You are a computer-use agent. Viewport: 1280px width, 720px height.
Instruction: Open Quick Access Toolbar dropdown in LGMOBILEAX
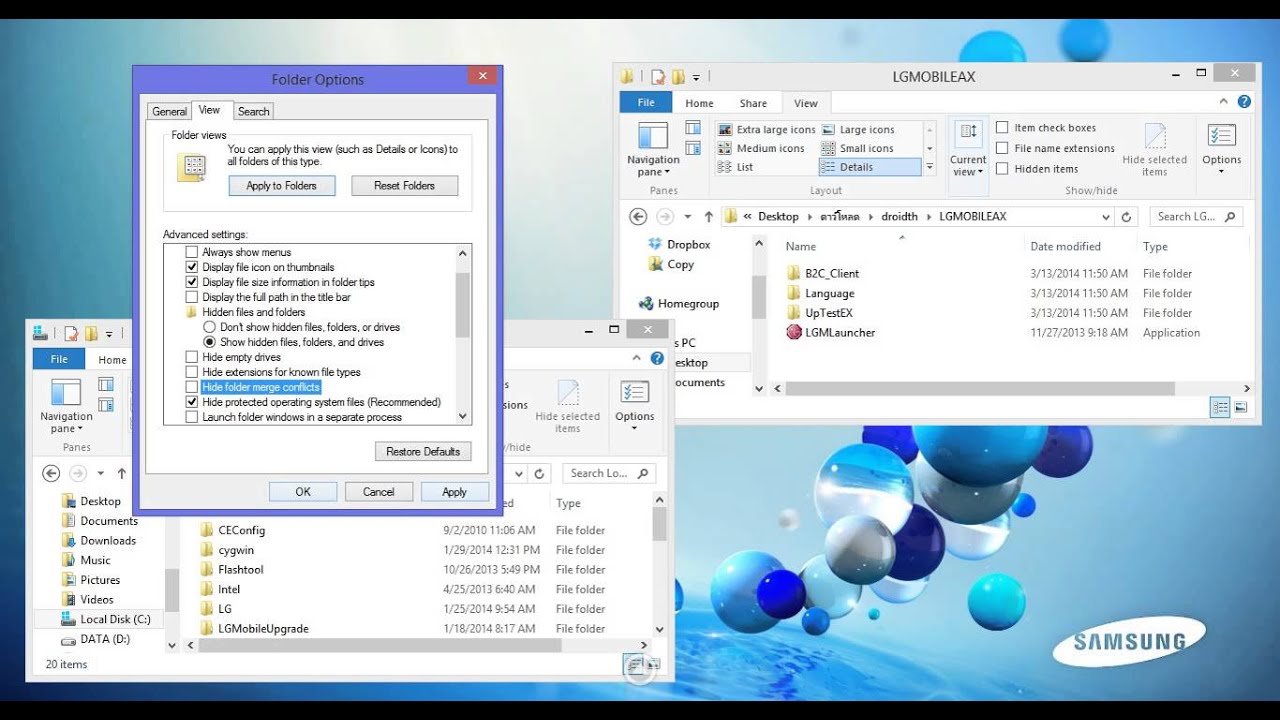[696, 76]
